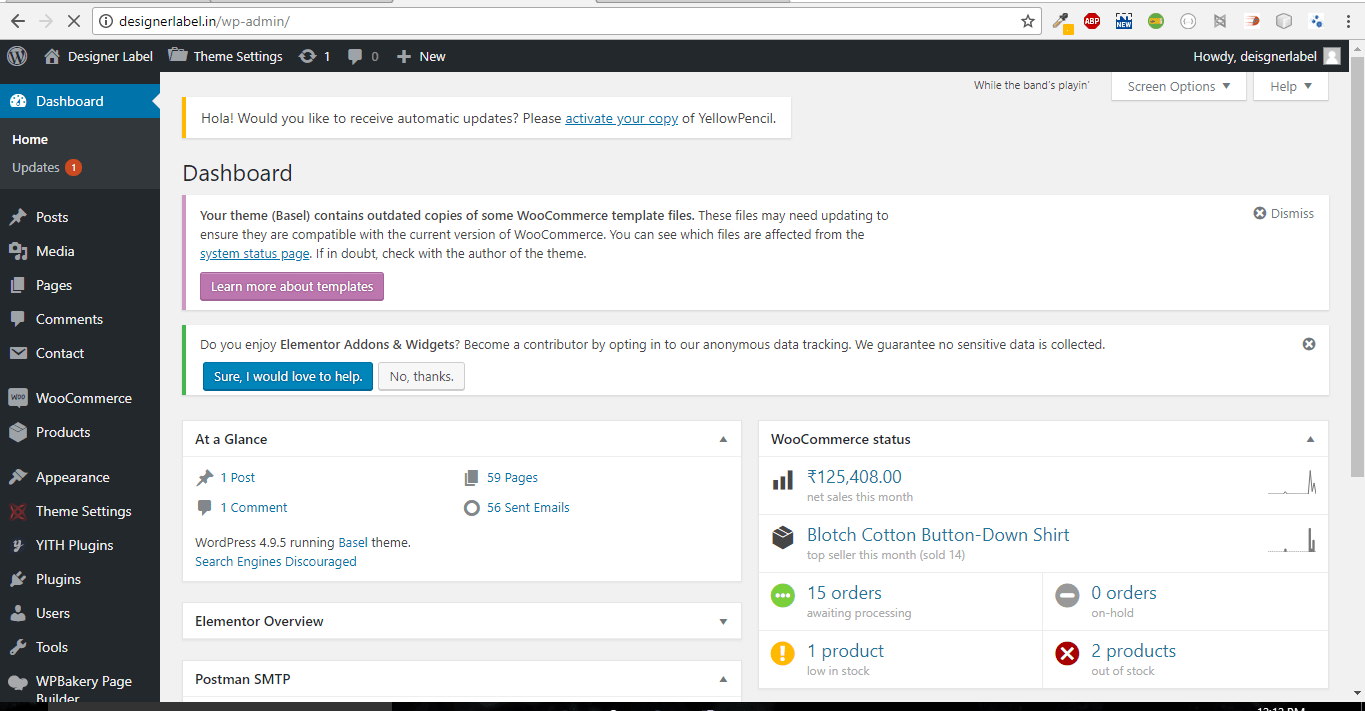Click Learn more about templates button

point(292,286)
